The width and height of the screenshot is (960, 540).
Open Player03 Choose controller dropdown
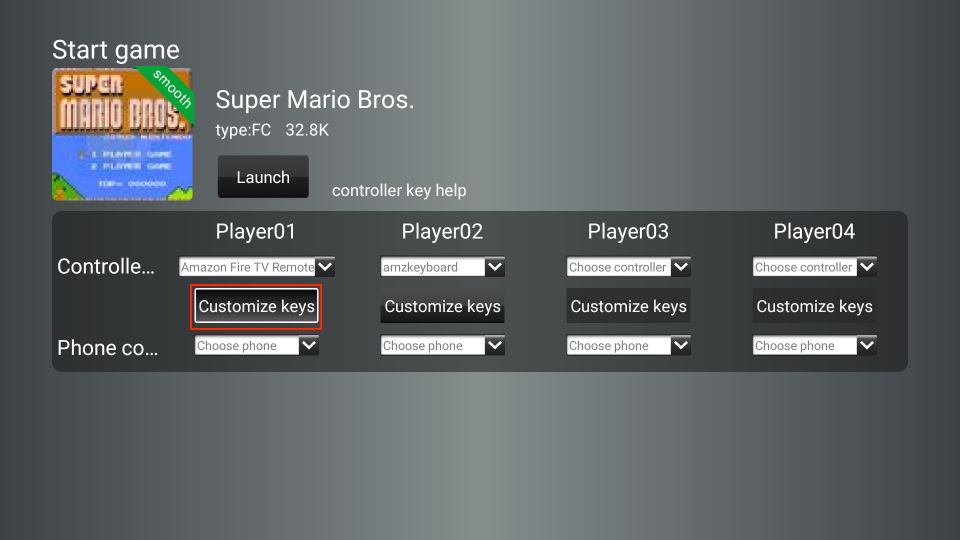629,267
